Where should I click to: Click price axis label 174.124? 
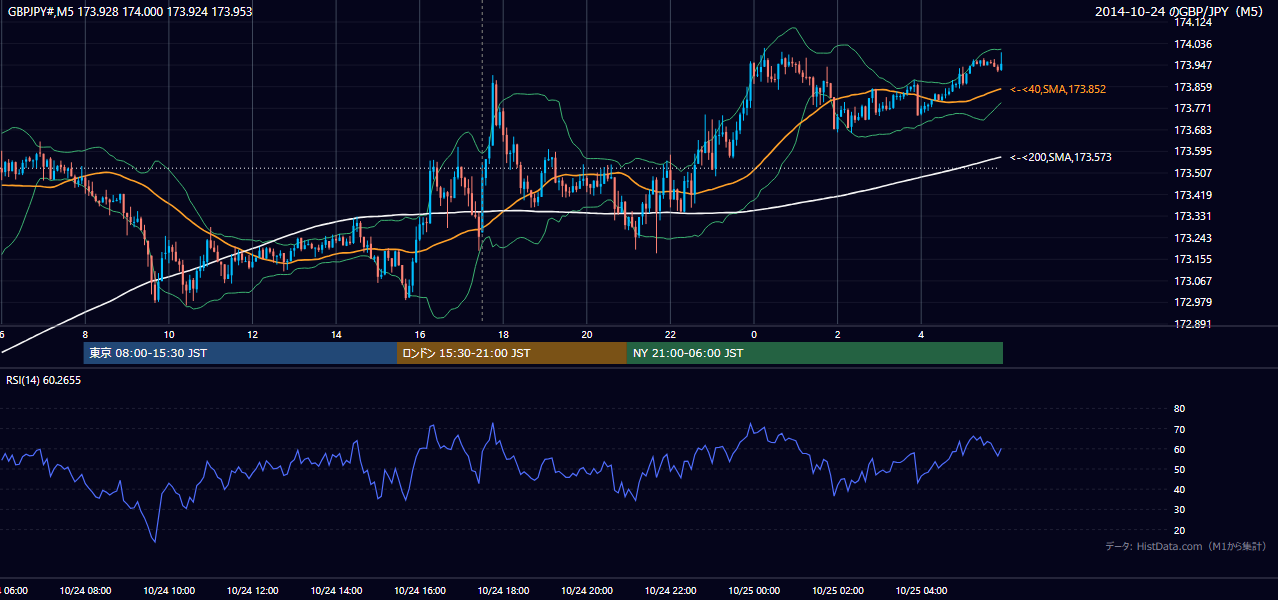pos(1192,22)
